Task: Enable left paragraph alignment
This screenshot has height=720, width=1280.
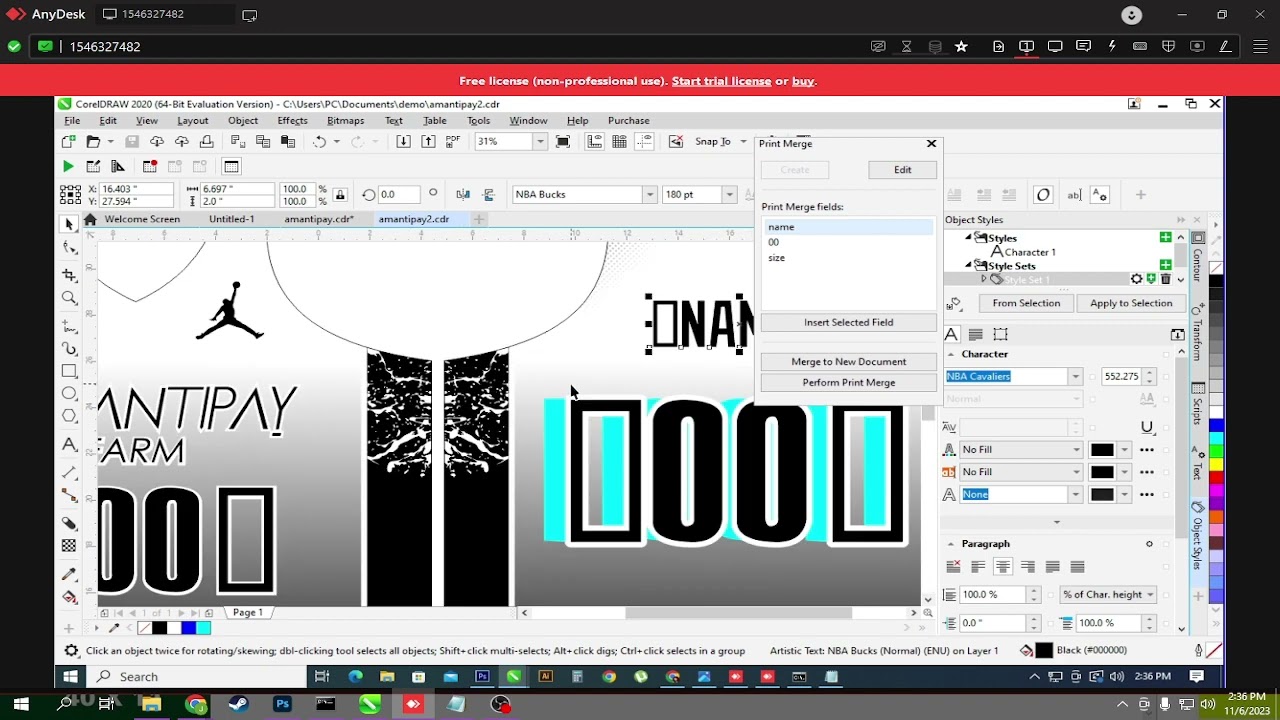Action: 978,567
